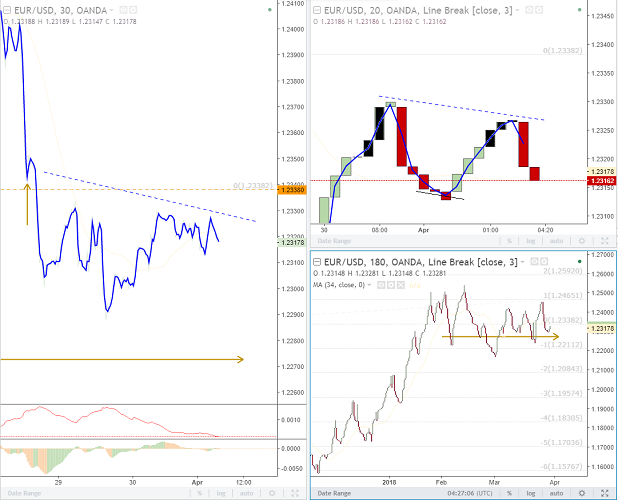This screenshot has height=500, width=618.
Task: Click the MA (34, close, 0) indicator label
Action: [339, 285]
